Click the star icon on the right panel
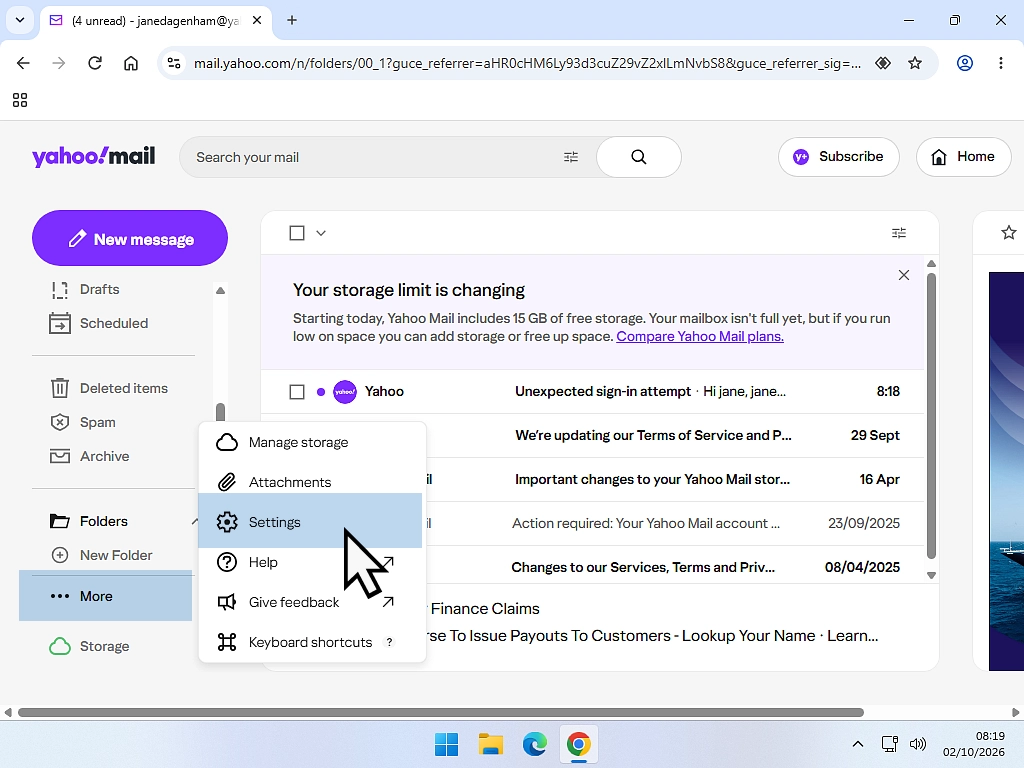This screenshot has height=768, width=1024. coord(1008,232)
